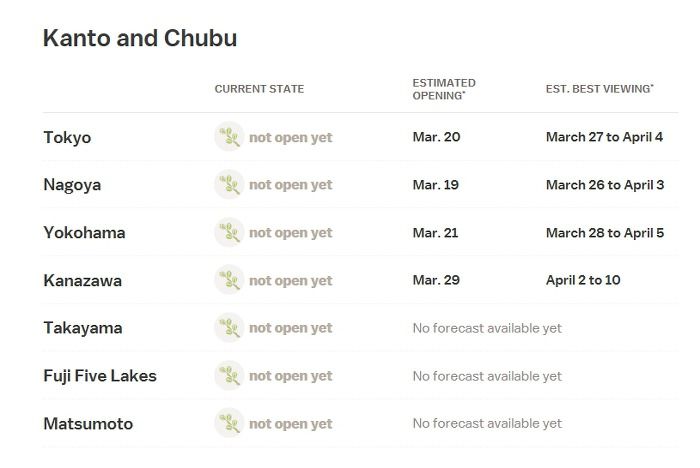Click the bud icon beside Fuji Five Lakes
The image size is (700, 468).
point(229,376)
